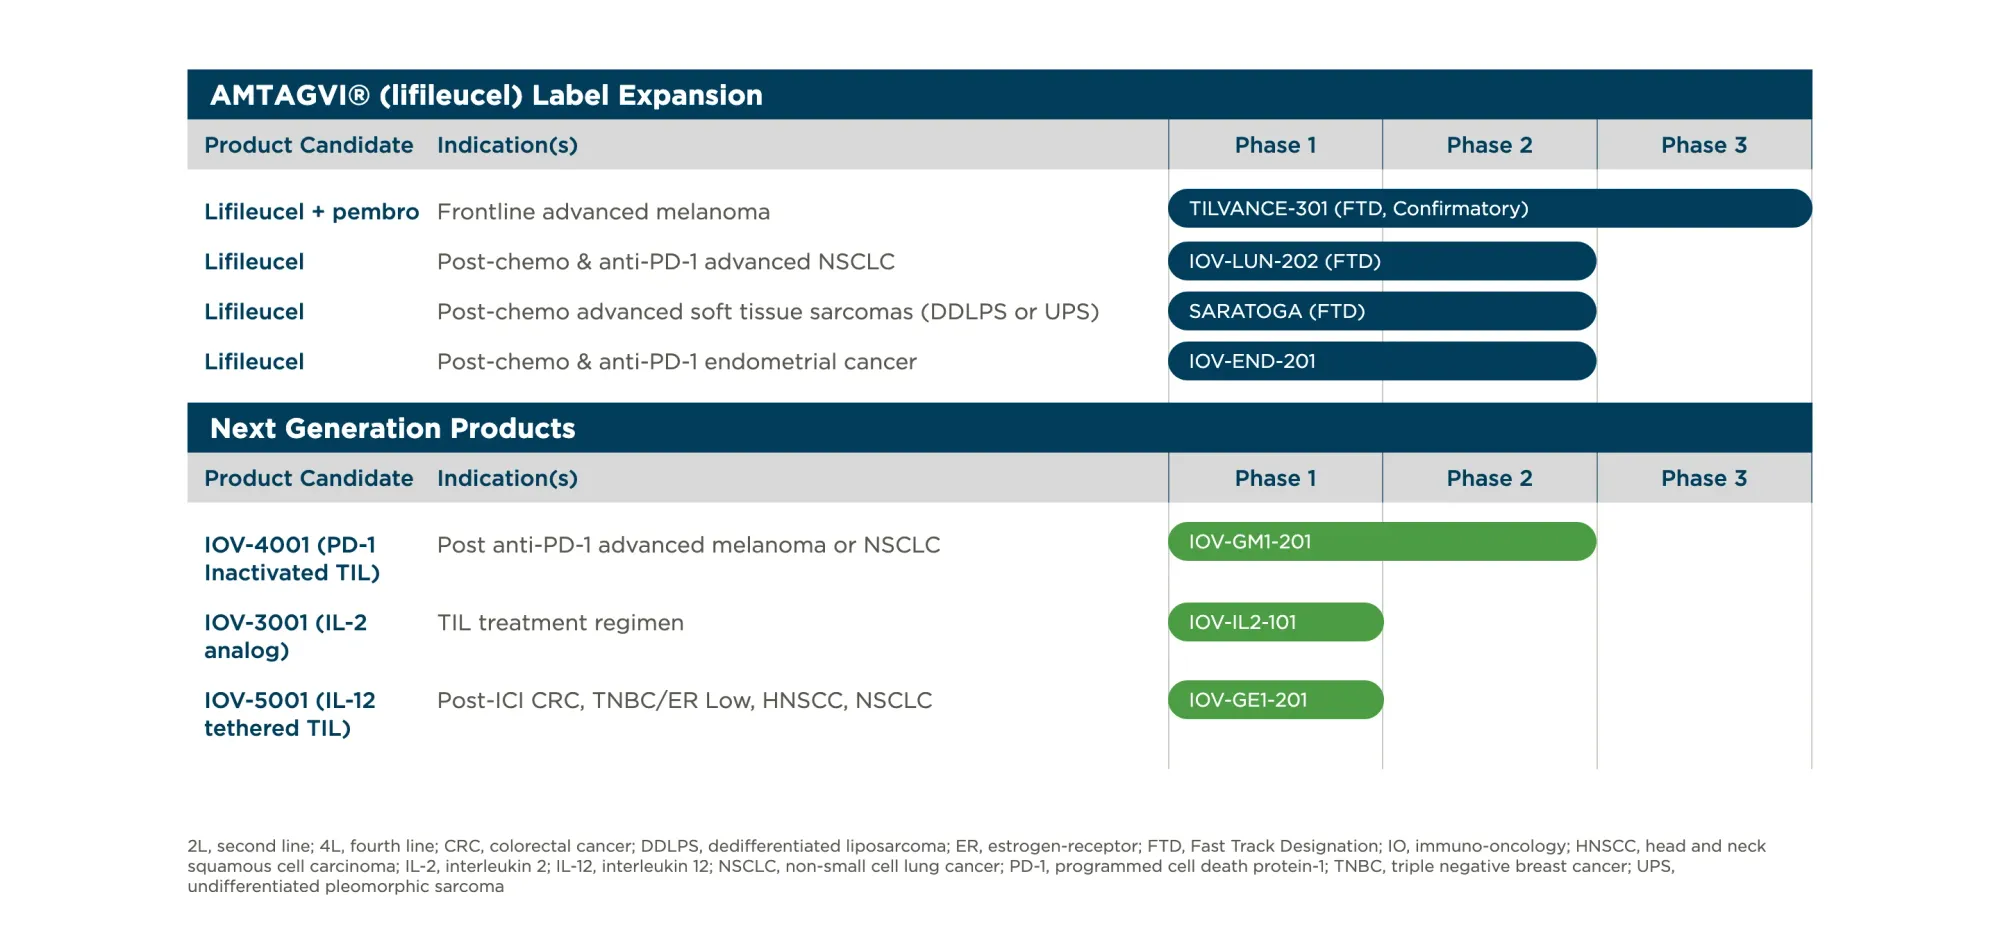Click 'Post-chemo & anti-PD-1 advanced NSCLC' text
This screenshot has width=2000, height=951.
click(x=666, y=262)
